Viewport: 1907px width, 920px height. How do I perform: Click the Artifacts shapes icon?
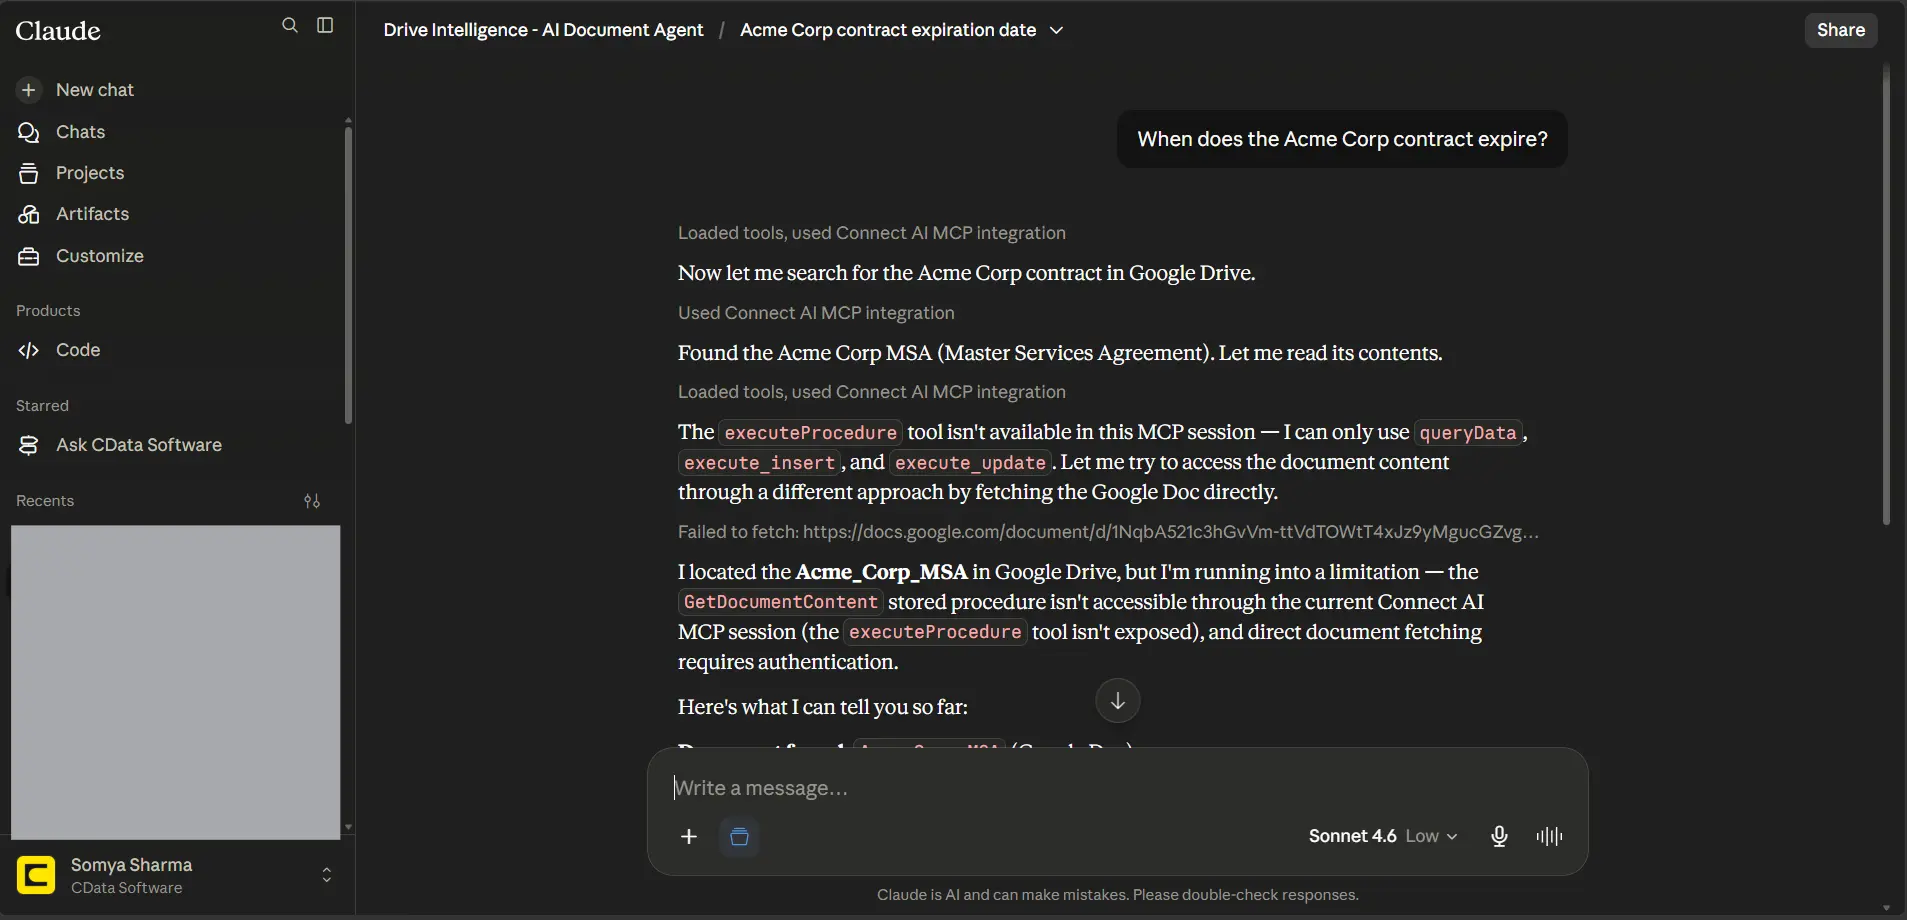[29, 214]
